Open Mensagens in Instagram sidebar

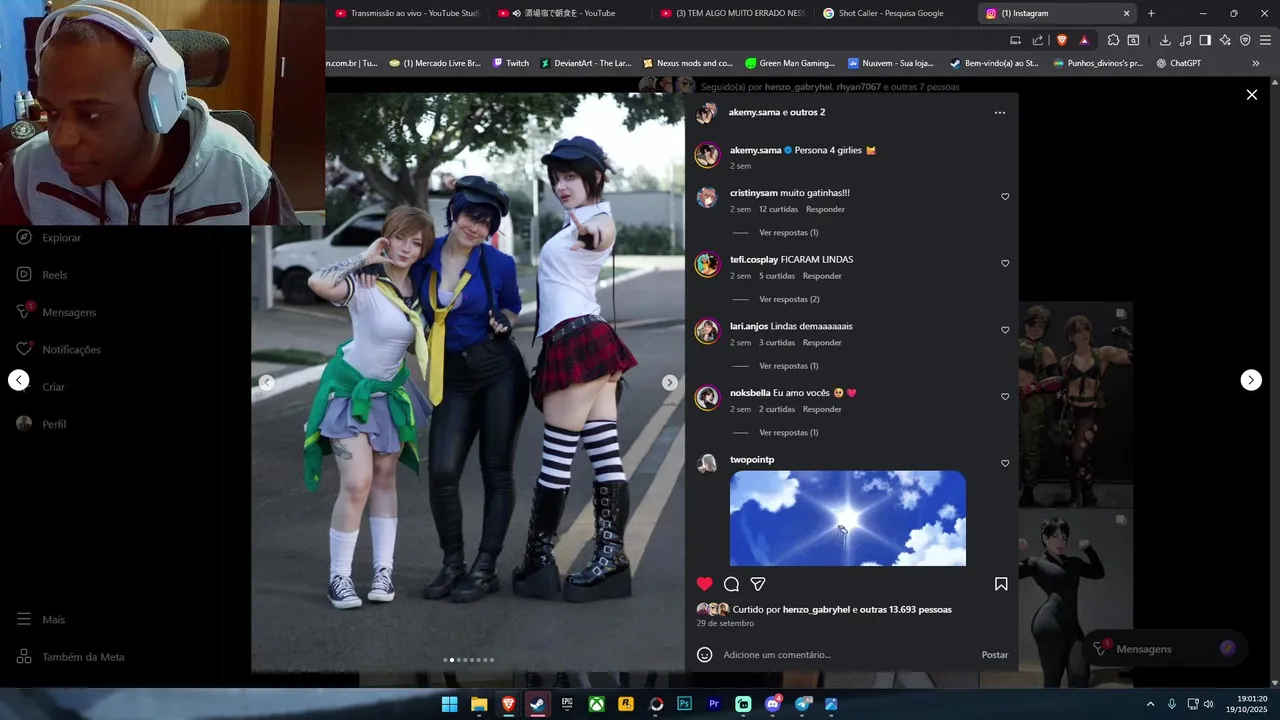click(x=56, y=312)
